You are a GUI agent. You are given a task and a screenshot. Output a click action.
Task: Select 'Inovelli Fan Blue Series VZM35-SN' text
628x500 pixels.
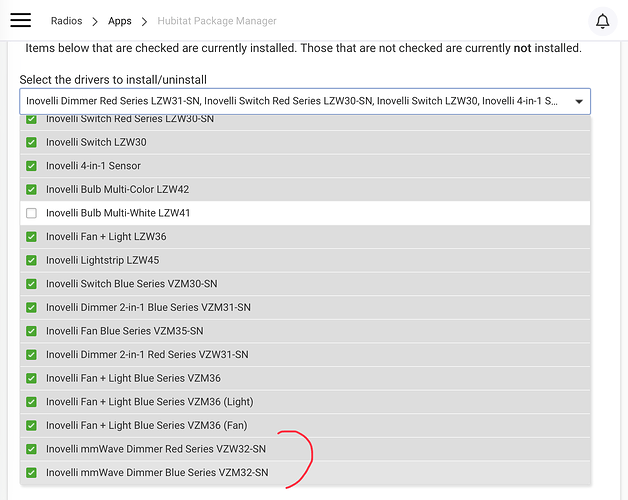click(125, 331)
